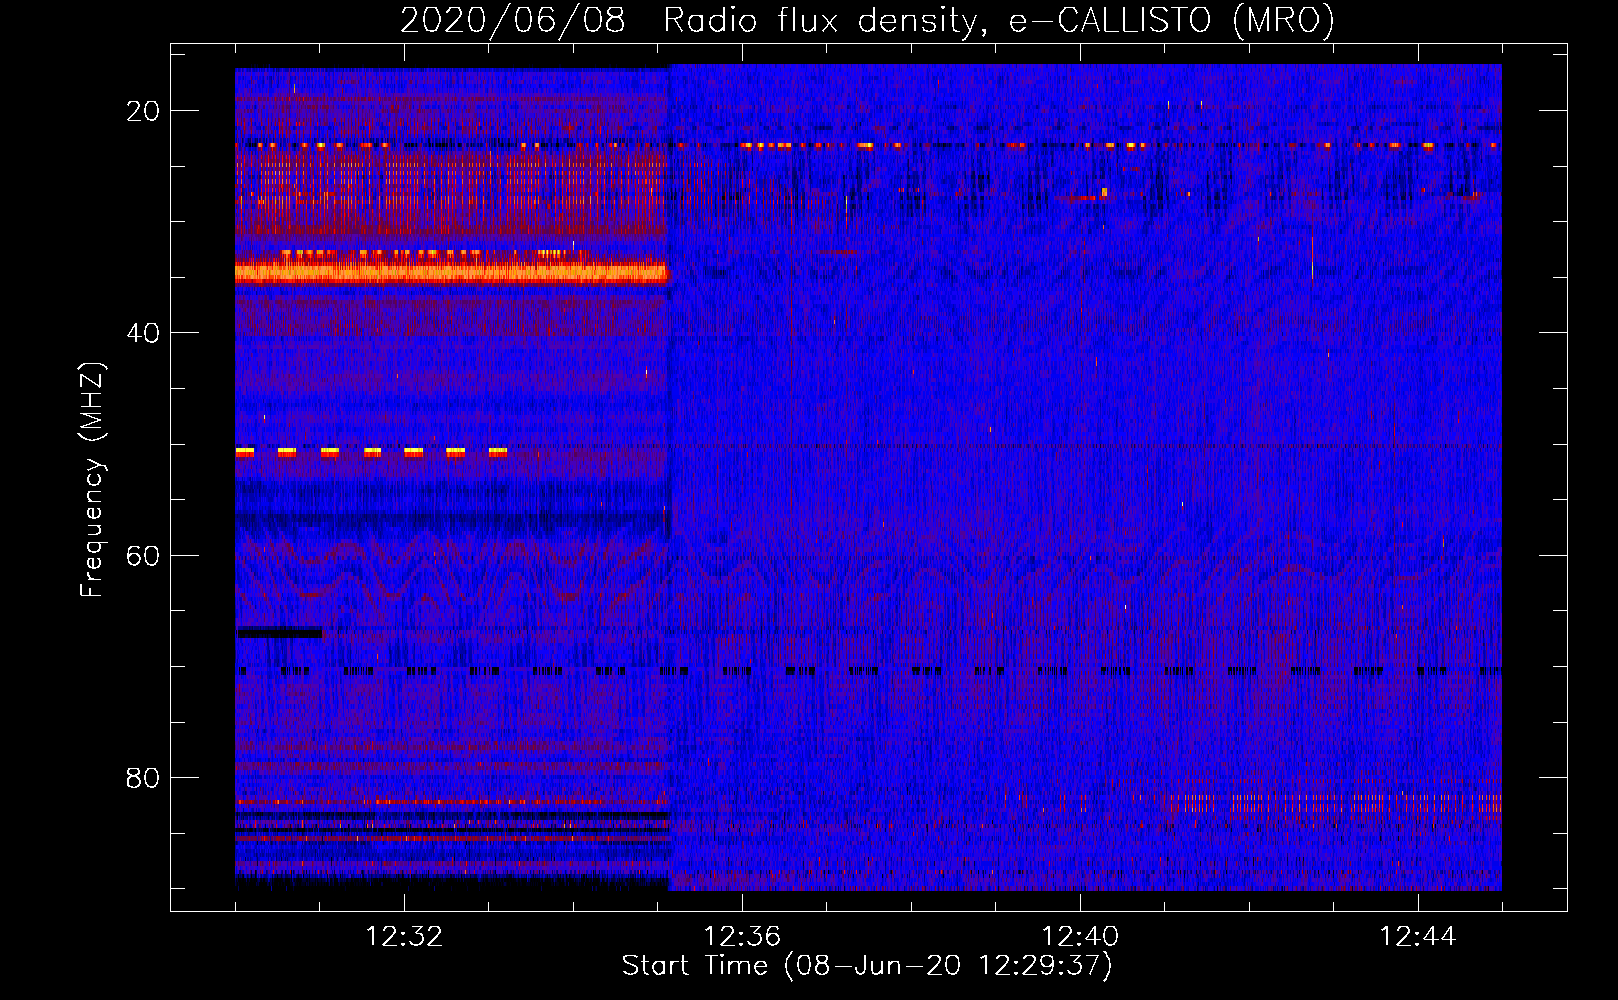Click the bright yellow band near 35 MHz
The image size is (1618, 1000).
(x=450, y=272)
